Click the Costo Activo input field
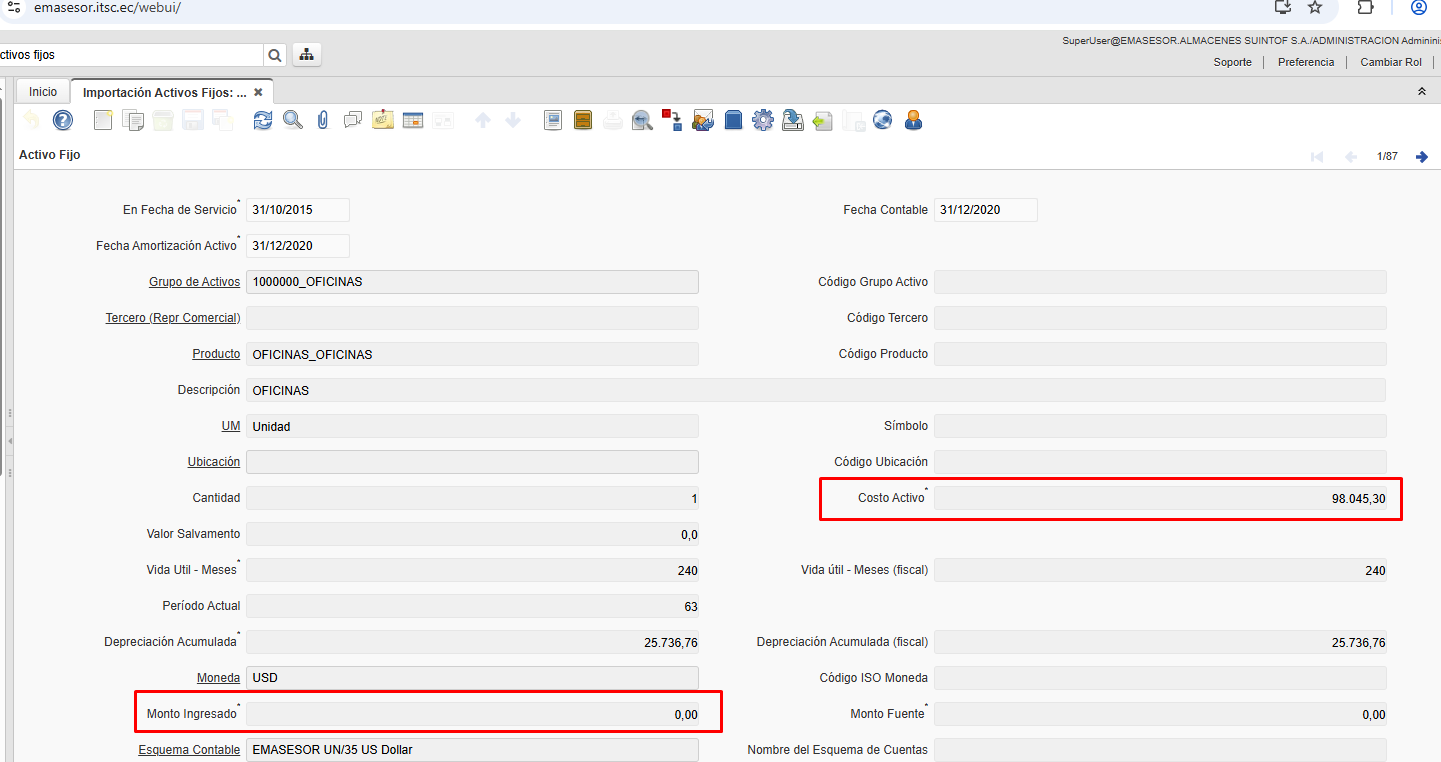 1160,498
